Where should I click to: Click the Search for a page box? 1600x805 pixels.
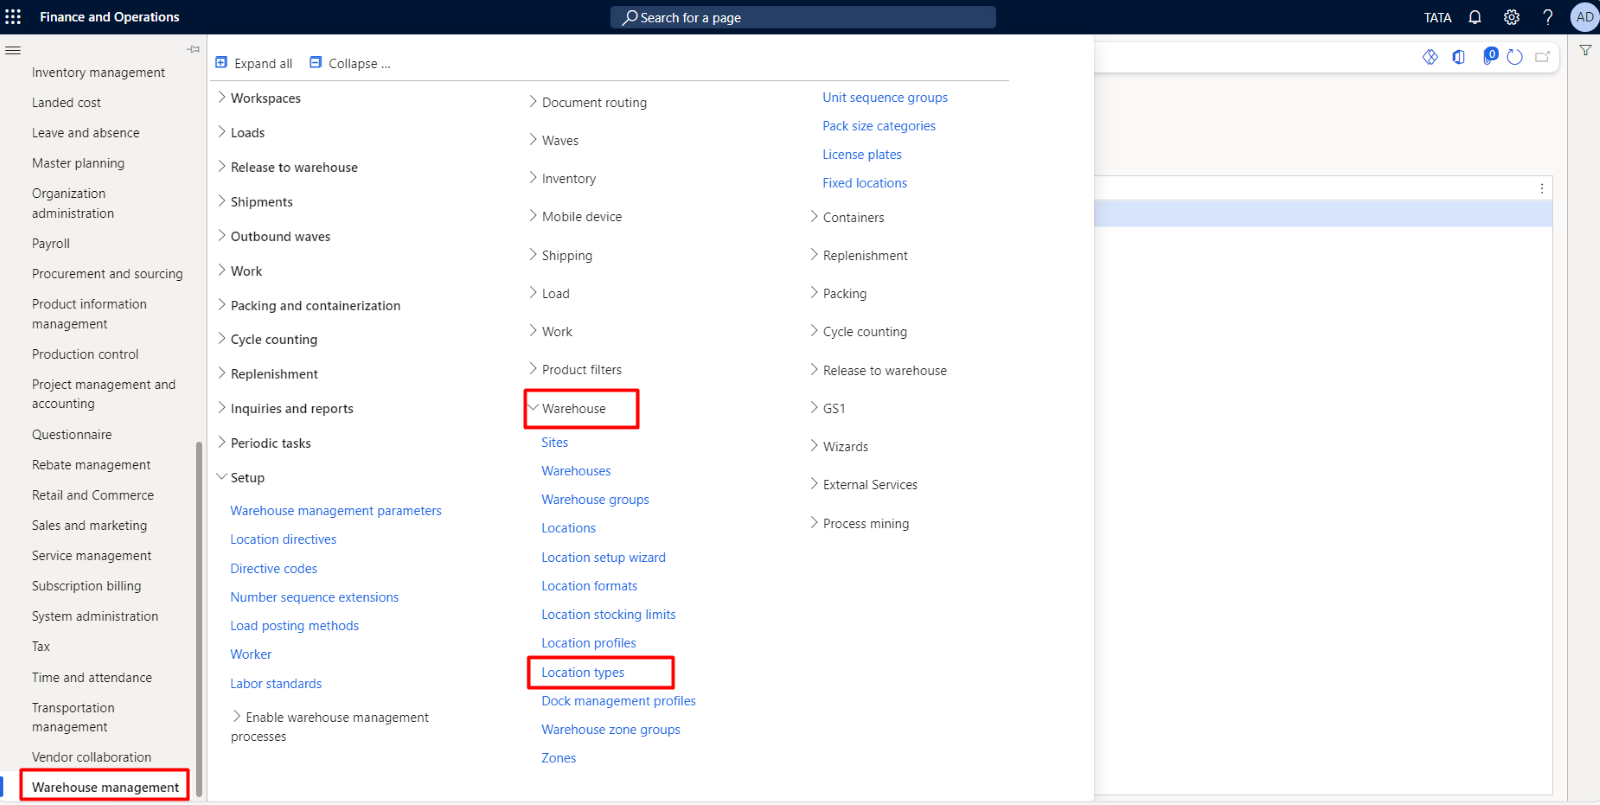[802, 17]
